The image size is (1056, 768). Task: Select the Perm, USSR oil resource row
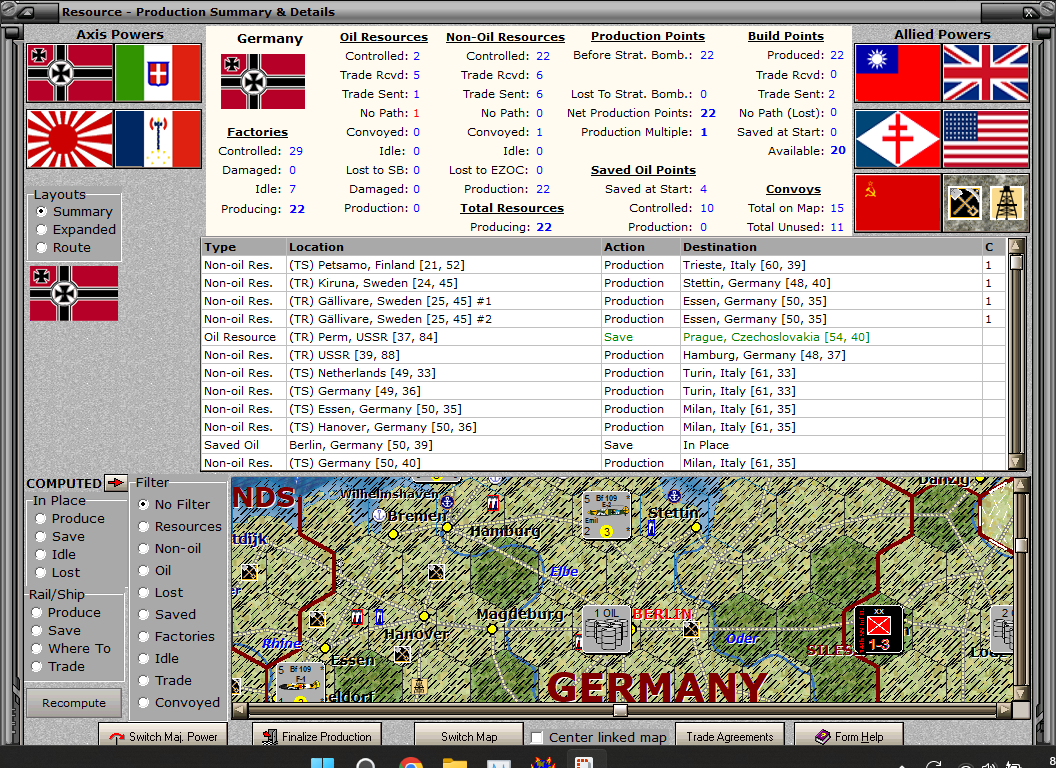tap(603, 337)
